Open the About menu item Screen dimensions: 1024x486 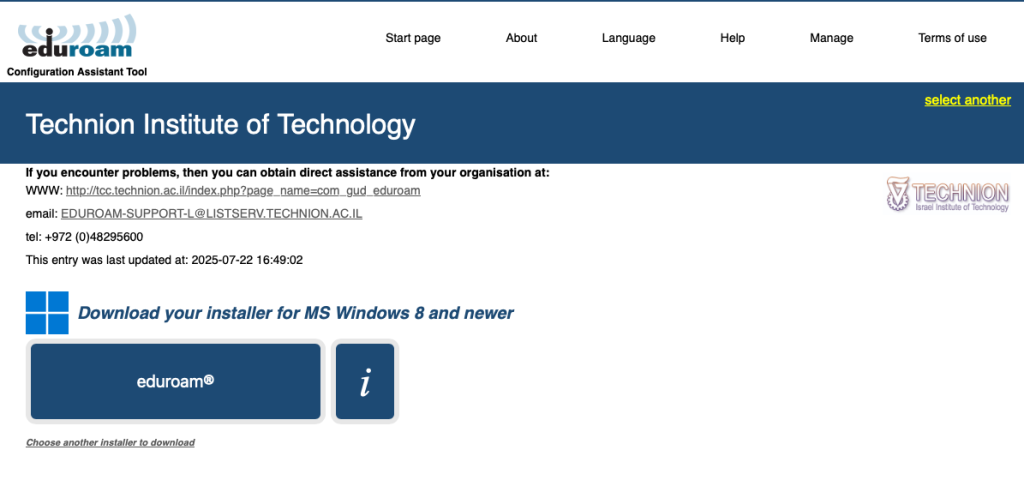(521, 38)
